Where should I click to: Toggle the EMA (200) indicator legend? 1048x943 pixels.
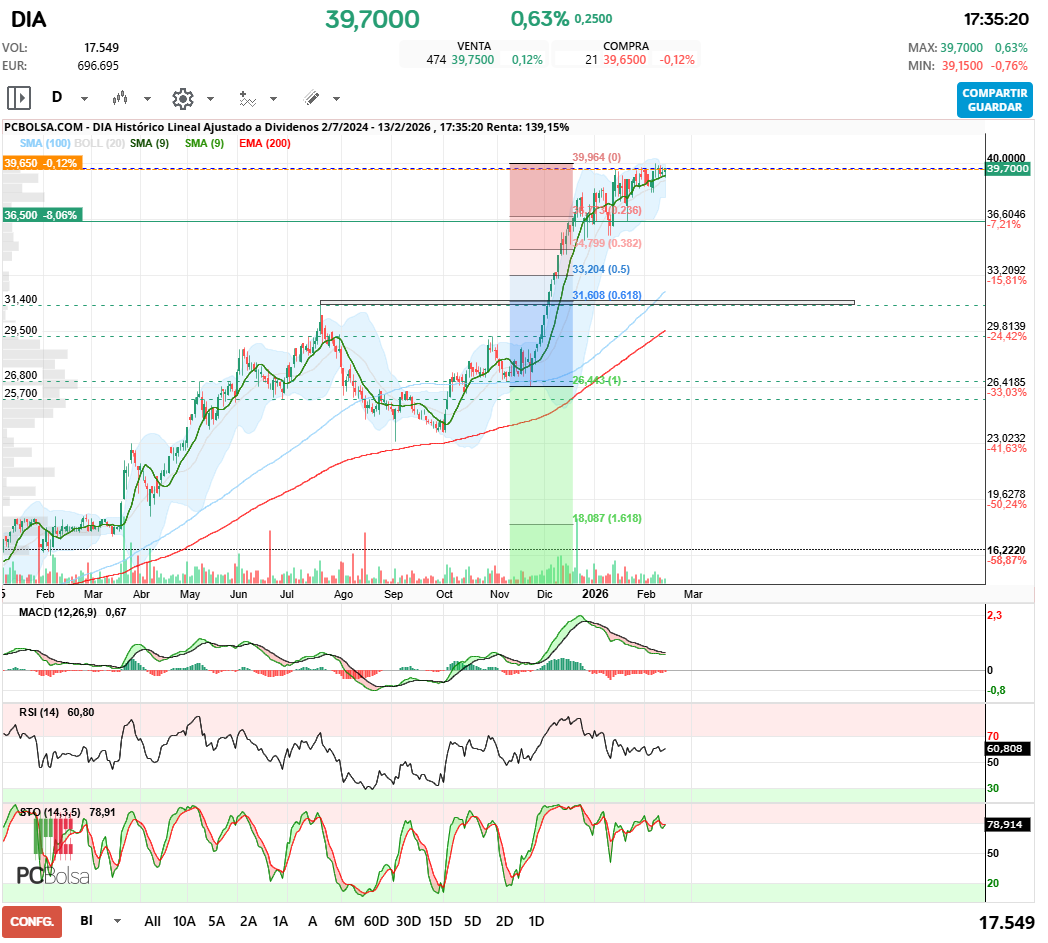click(265, 144)
